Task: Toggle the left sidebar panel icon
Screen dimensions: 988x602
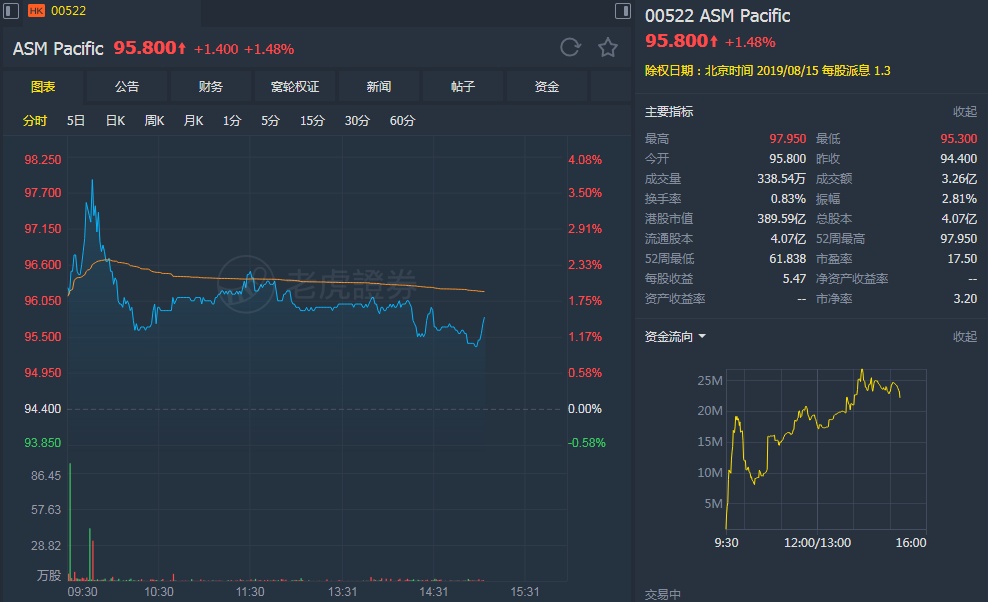Action: point(11,11)
